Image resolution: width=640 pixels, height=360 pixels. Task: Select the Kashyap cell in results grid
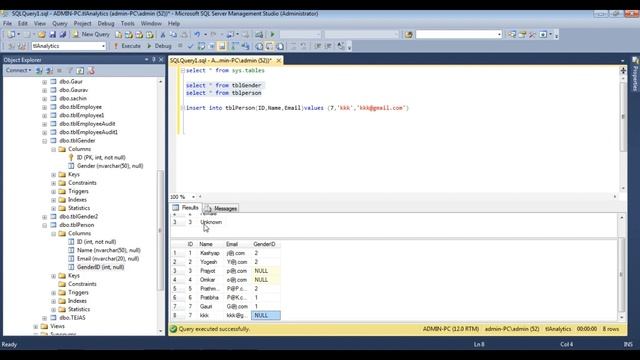[210, 253]
